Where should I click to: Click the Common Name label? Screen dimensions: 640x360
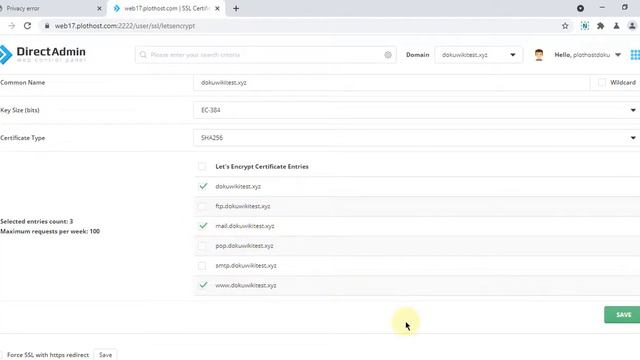point(22,82)
